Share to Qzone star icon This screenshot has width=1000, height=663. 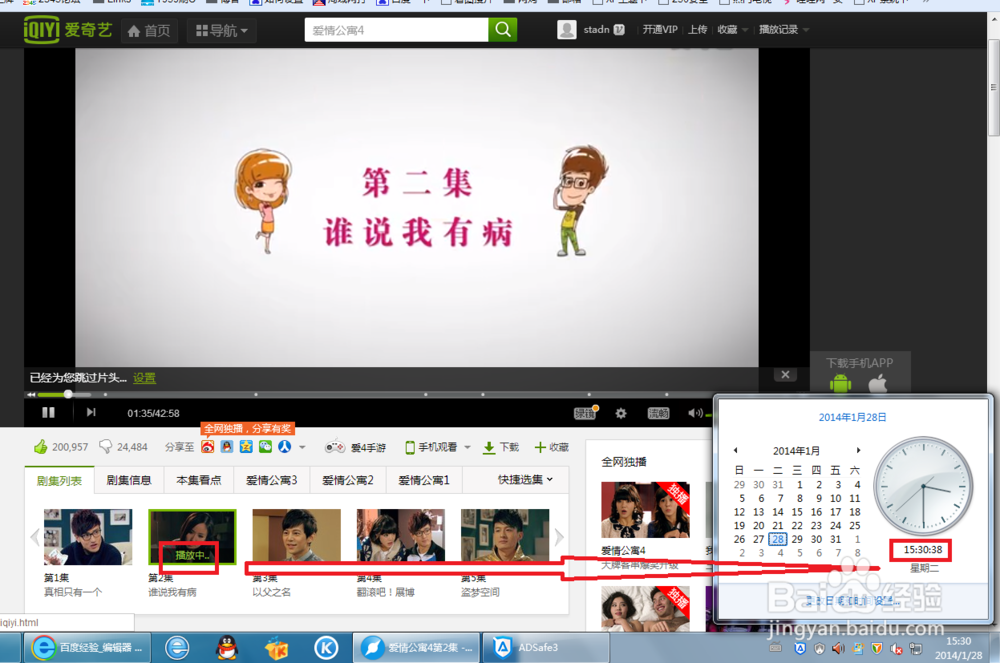[246, 447]
